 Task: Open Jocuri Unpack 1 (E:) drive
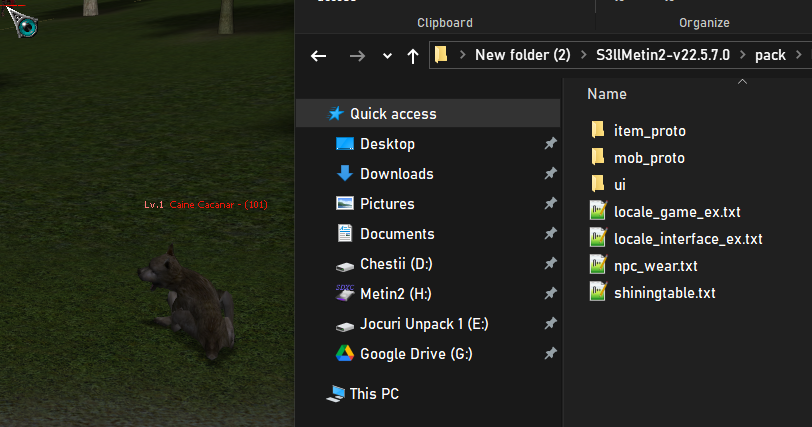click(x=424, y=324)
